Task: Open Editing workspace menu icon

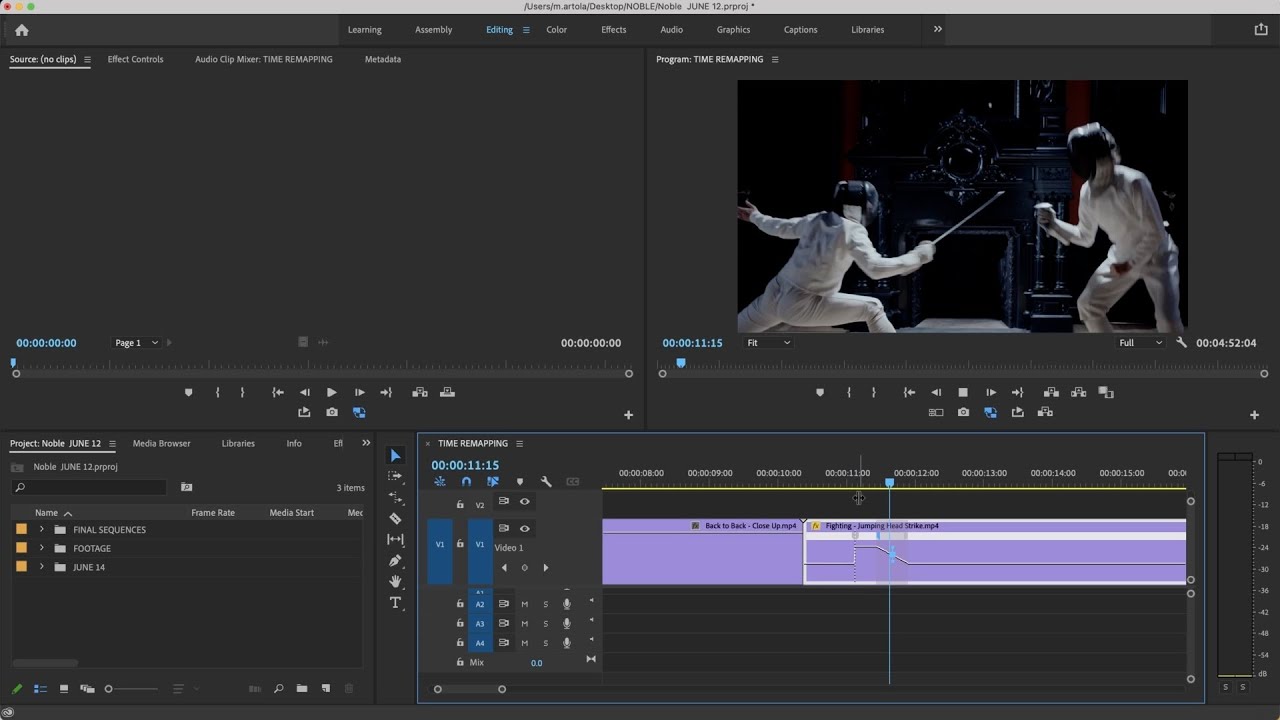Action: 526,30
